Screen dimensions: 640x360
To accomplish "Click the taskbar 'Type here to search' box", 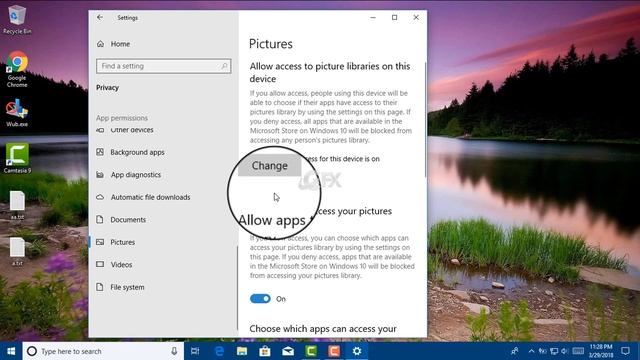I will tap(103, 351).
